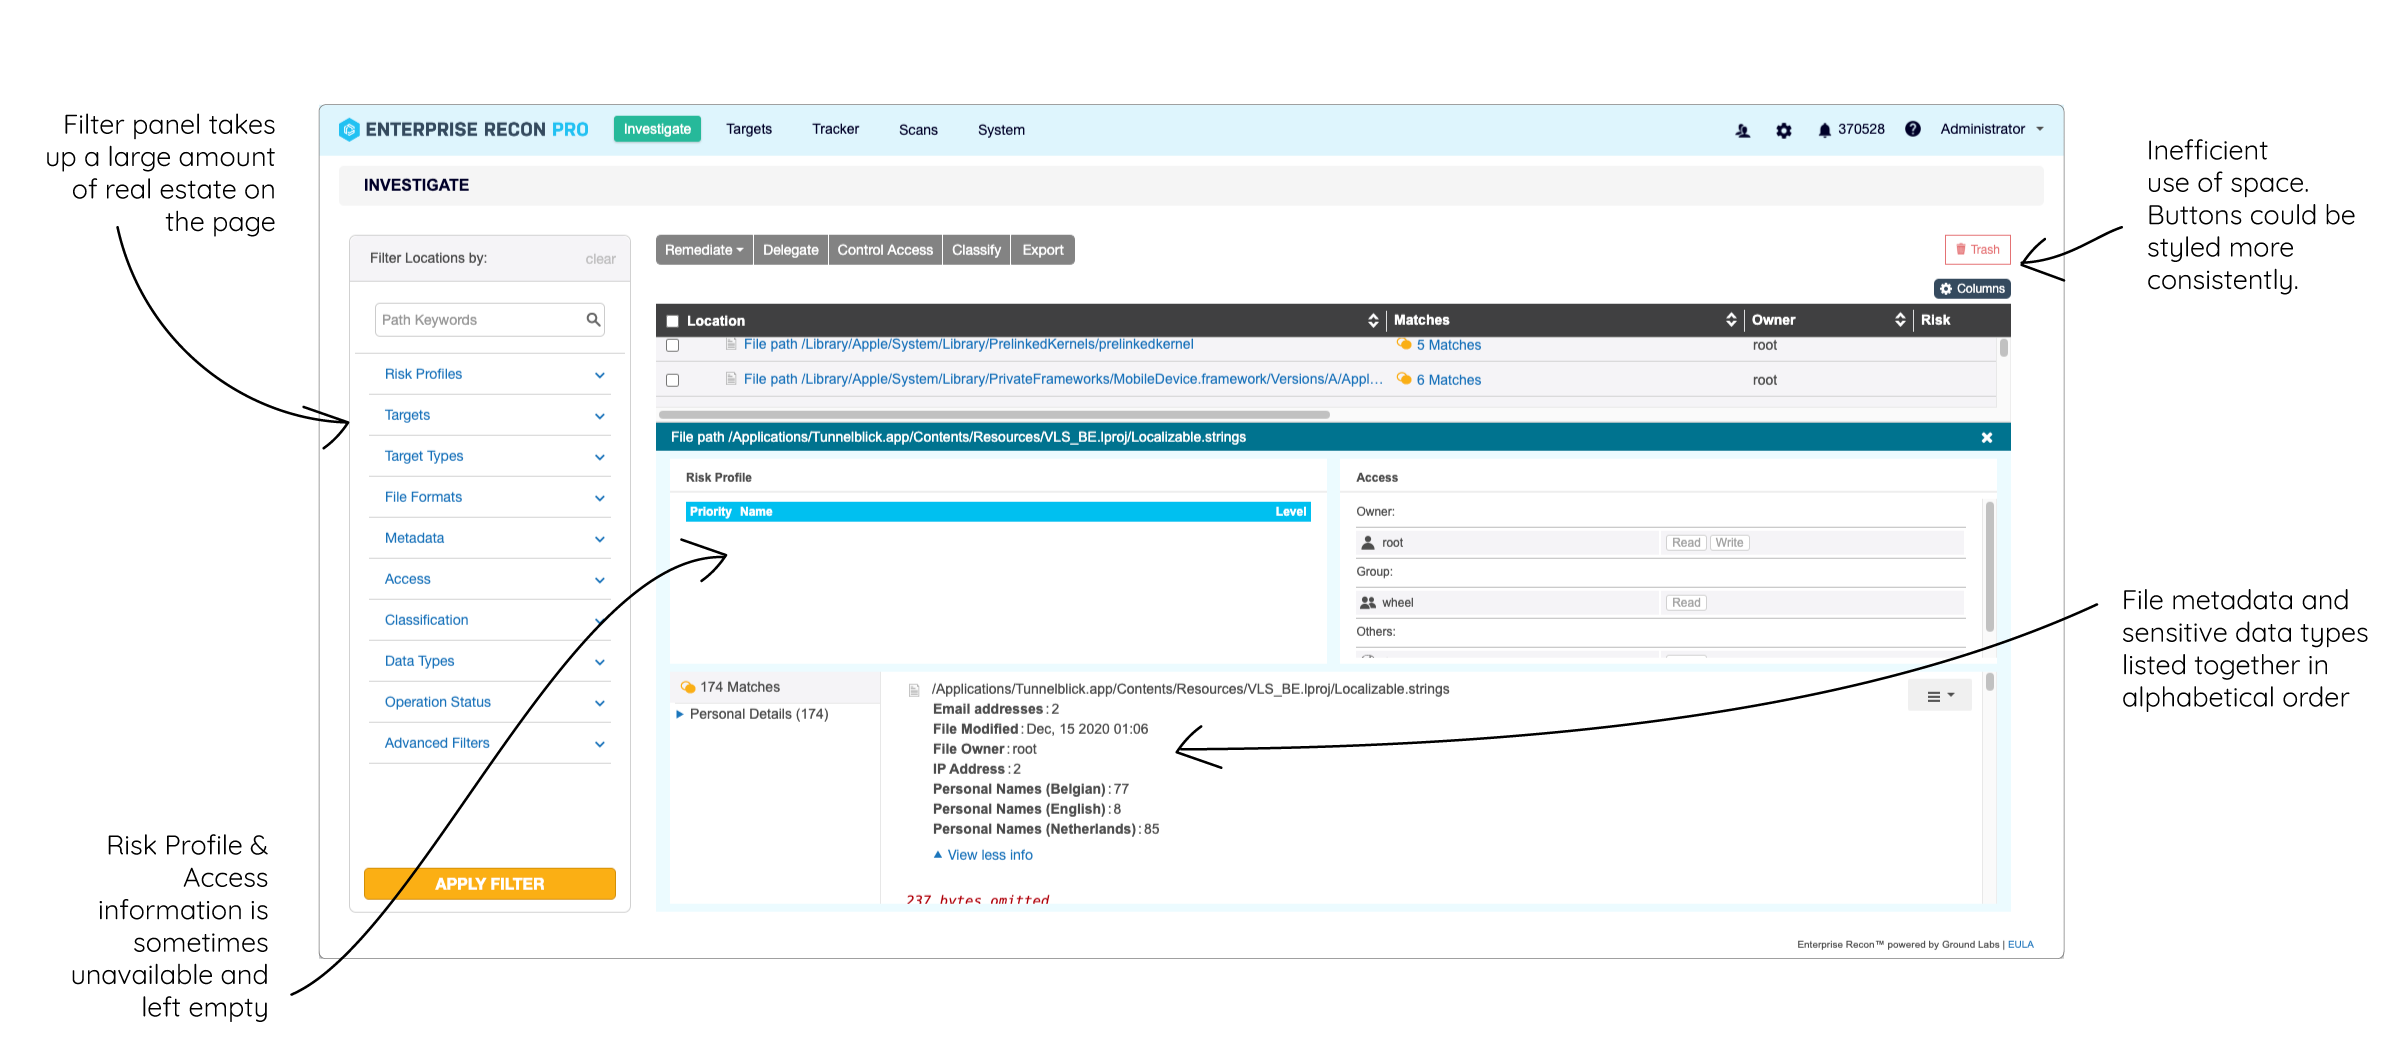The height and width of the screenshot is (1061, 2400).
Task: Open the Tracker menu
Action: click(835, 129)
